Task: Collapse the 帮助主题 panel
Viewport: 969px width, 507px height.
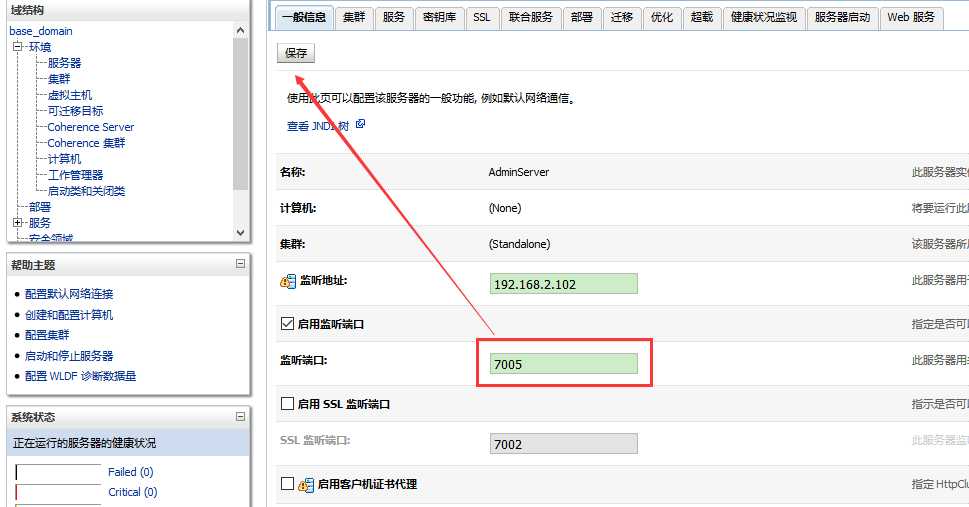Action: coord(240,264)
